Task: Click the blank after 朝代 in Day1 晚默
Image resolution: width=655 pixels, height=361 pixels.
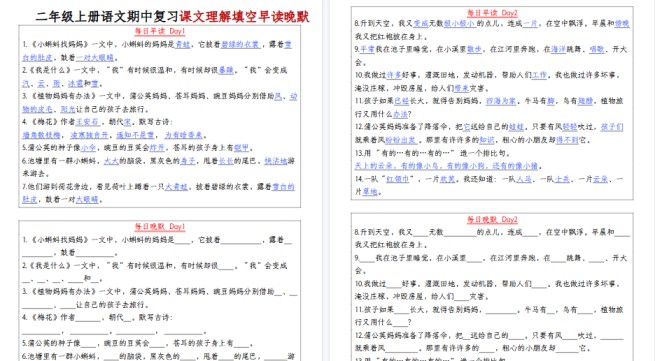Action: (127, 318)
